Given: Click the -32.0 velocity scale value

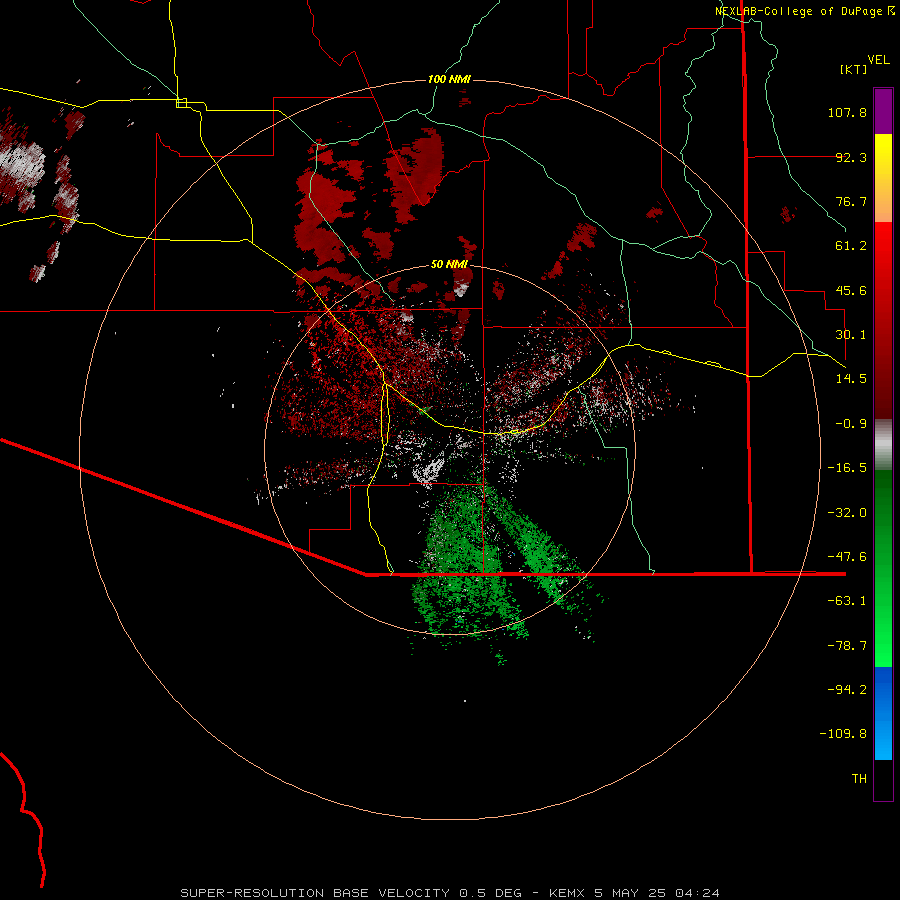Looking at the screenshot, I should coord(847,513).
